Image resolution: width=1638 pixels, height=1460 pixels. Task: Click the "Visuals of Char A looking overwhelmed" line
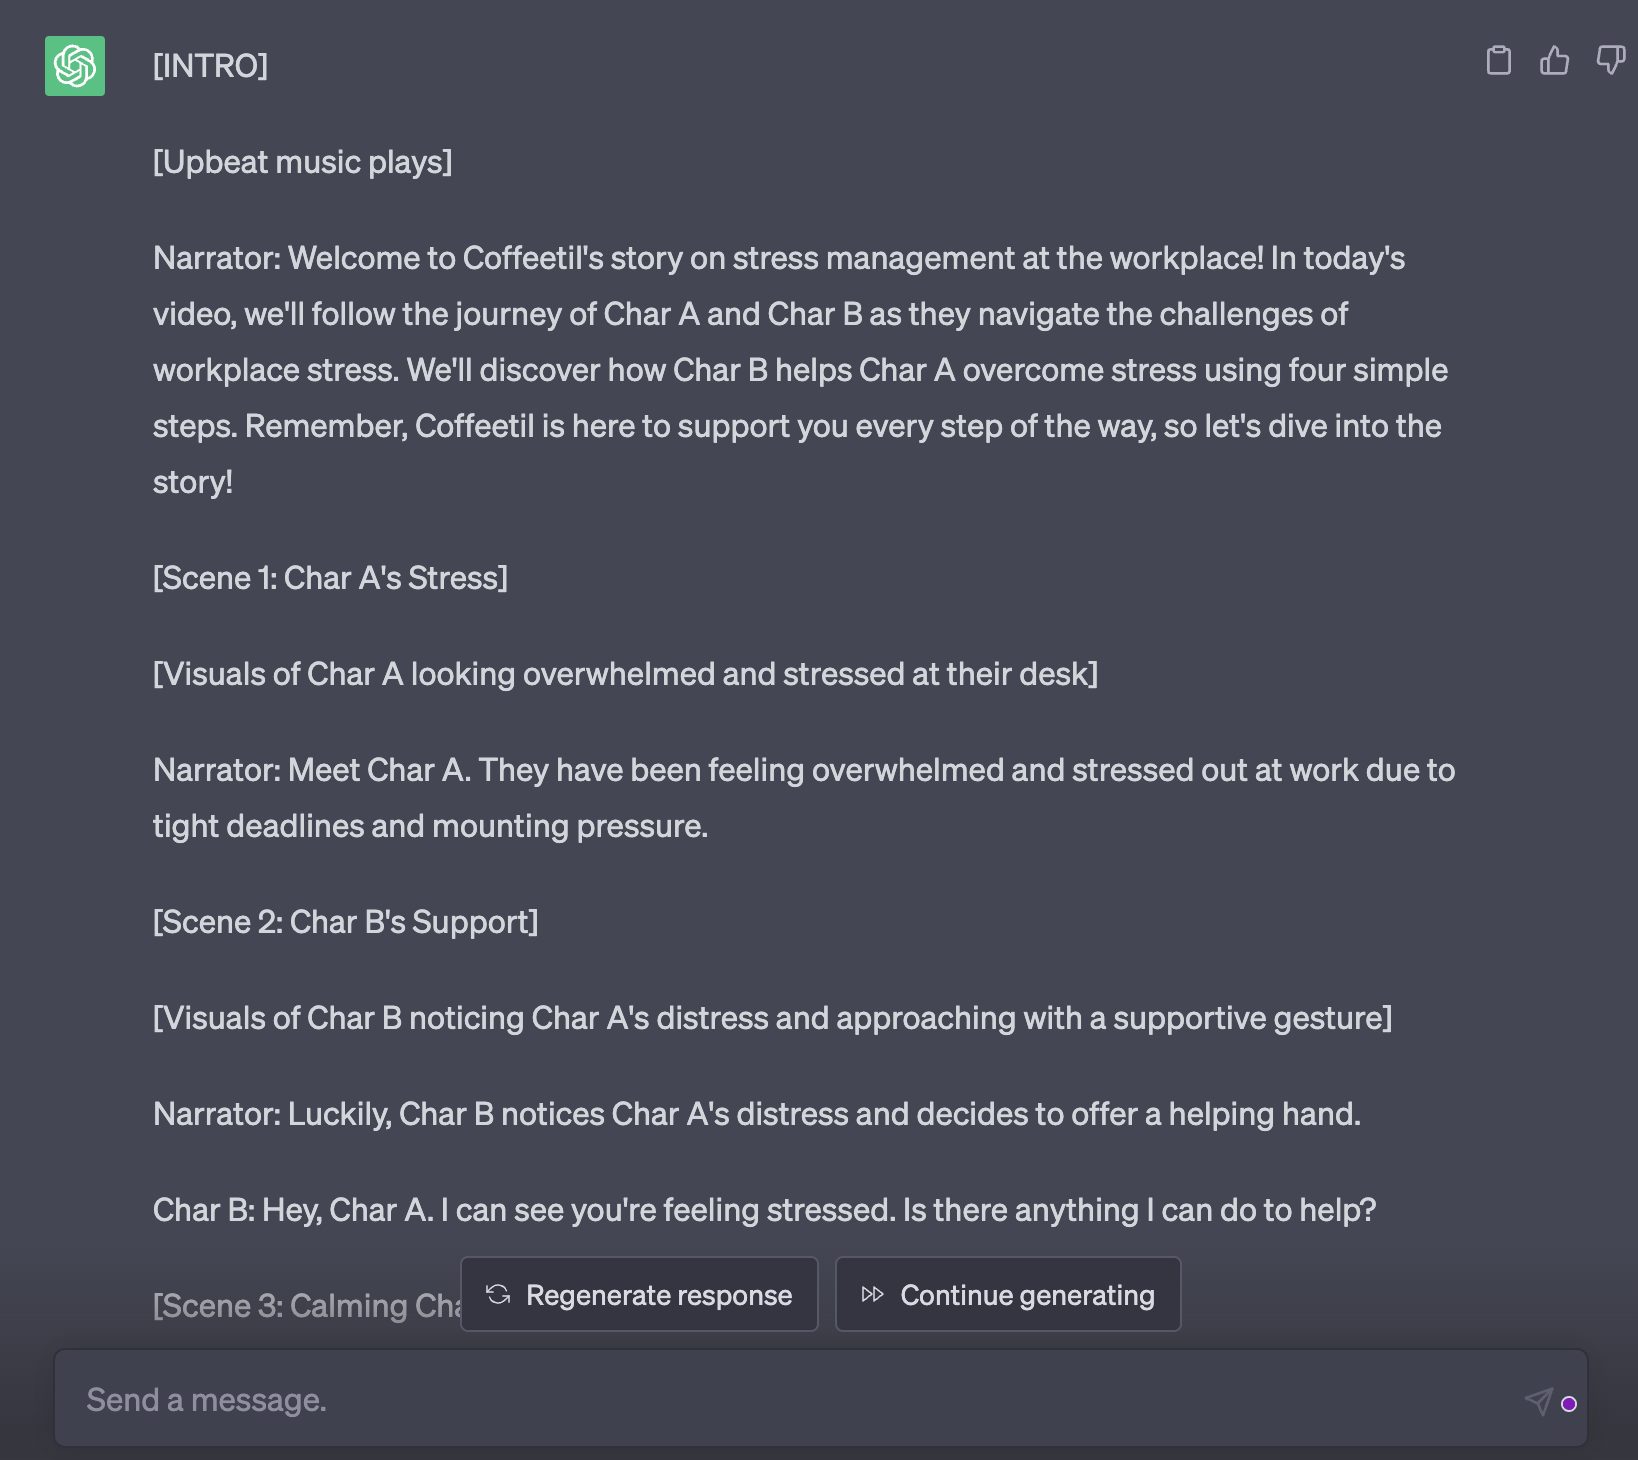click(625, 674)
